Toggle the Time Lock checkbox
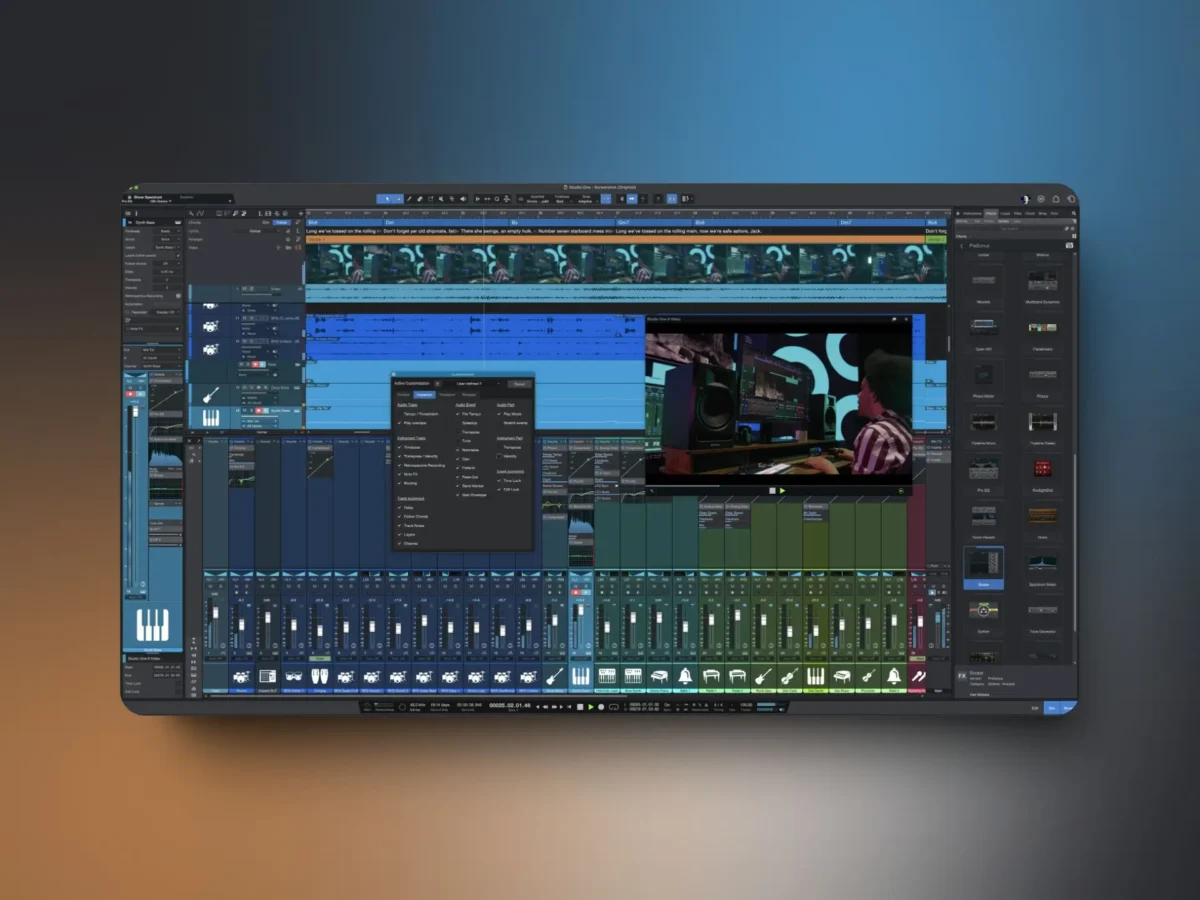Viewport: 1200px width, 900px height. click(x=499, y=481)
